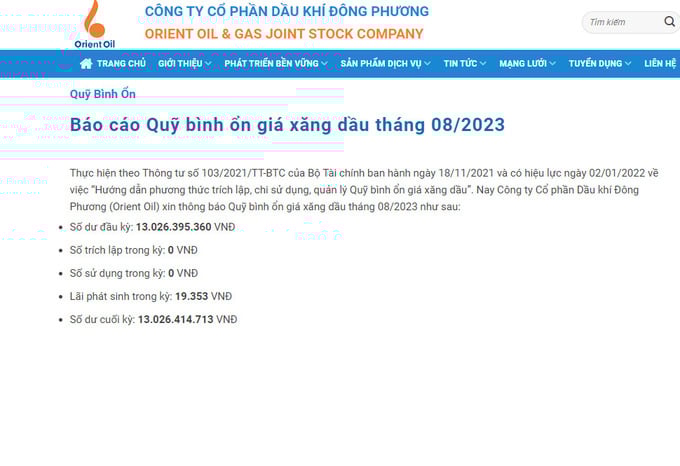Expand the Phát triển bền vững chevron arrow
Image resolution: width=680 pixels, height=466 pixels.
(x=325, y=64)
